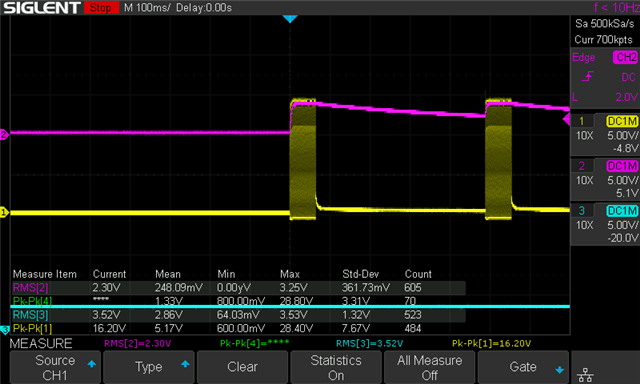The height and width of the screenshot is (384, 640).
Task: Select the Pk-Pk[1] measurement row label
Action: (32, 329)
